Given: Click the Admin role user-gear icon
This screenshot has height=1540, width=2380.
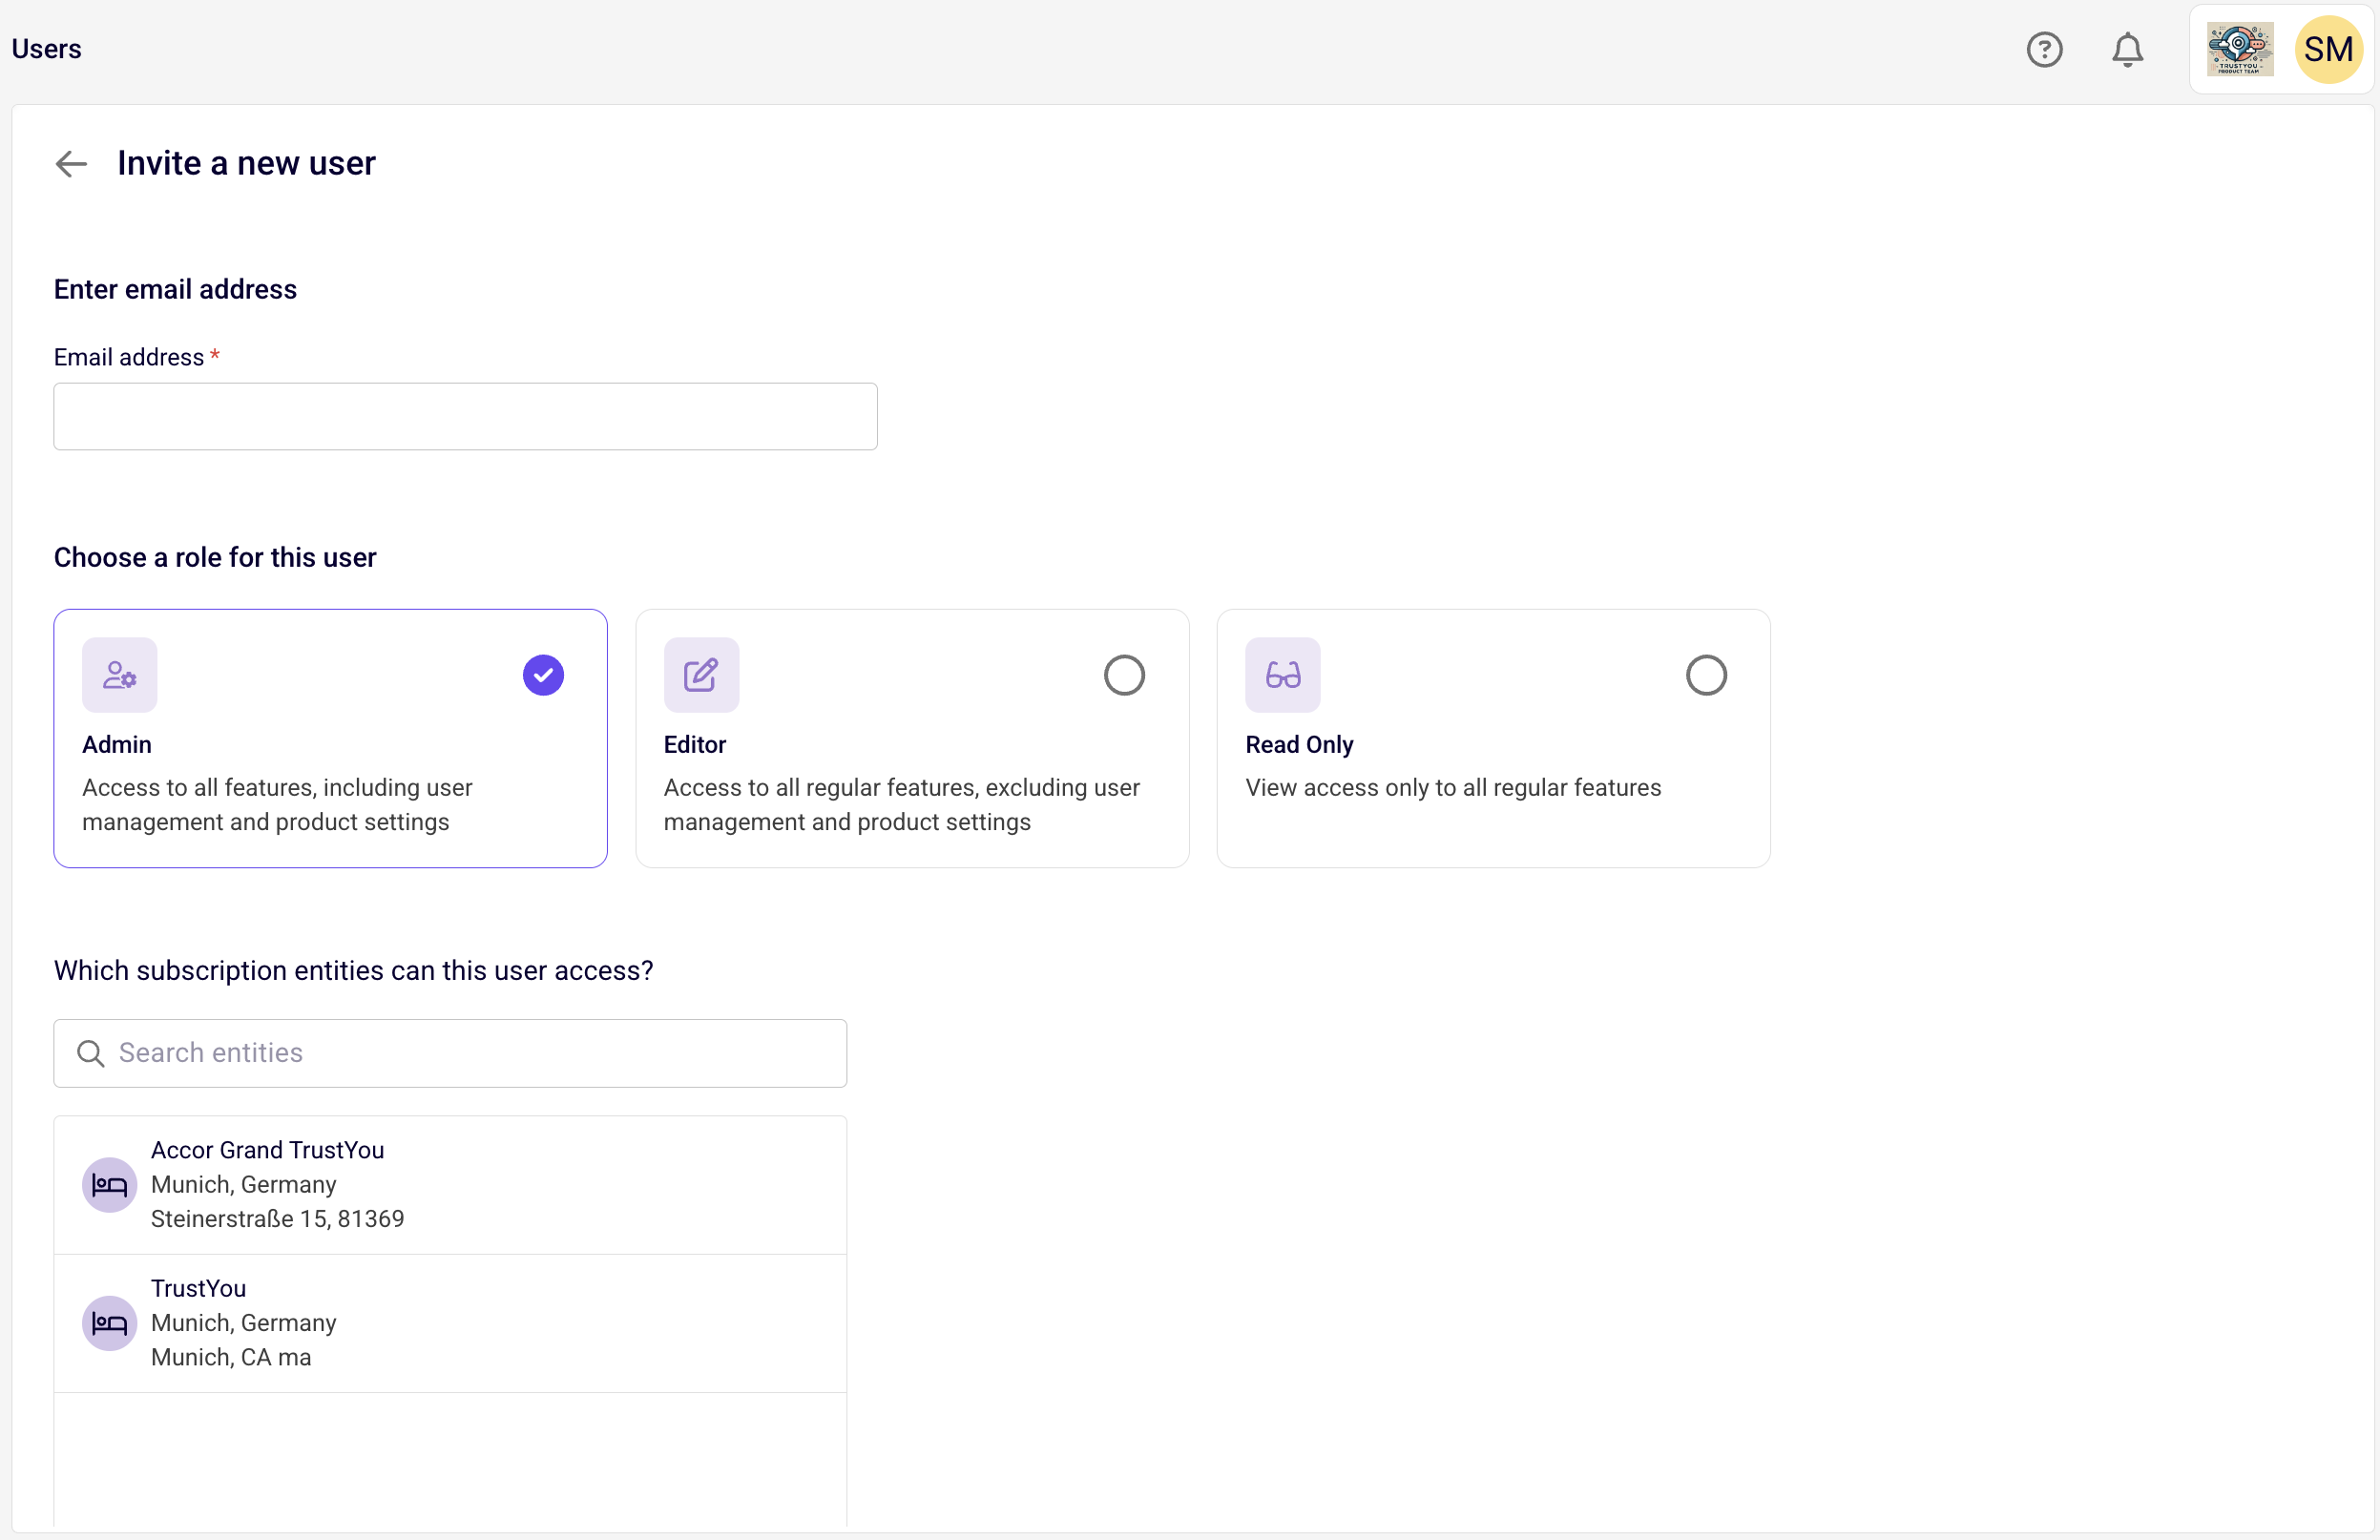Looking at the screenshot, I should click(x=120, y=675).
